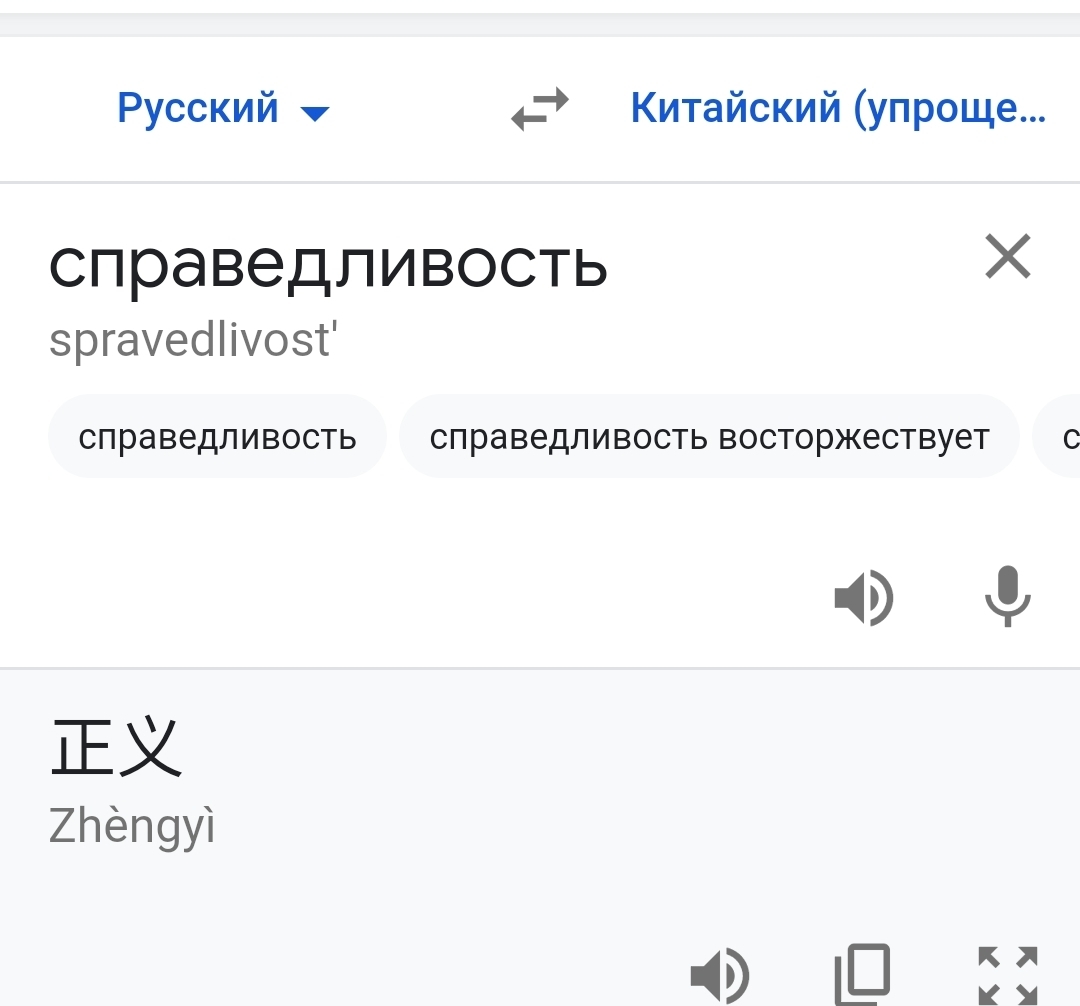Listen to the Russian source word

pos(863,598)
